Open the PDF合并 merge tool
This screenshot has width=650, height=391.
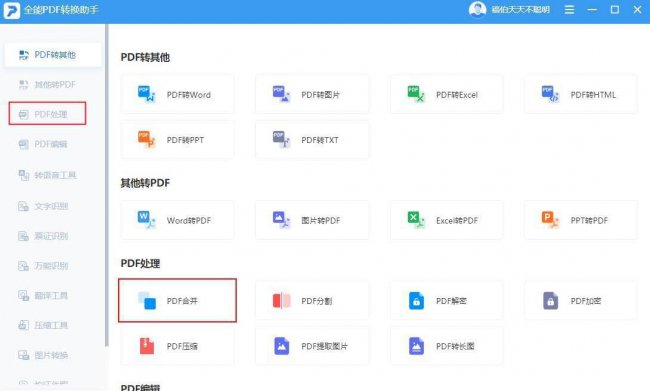coord(177,301)
